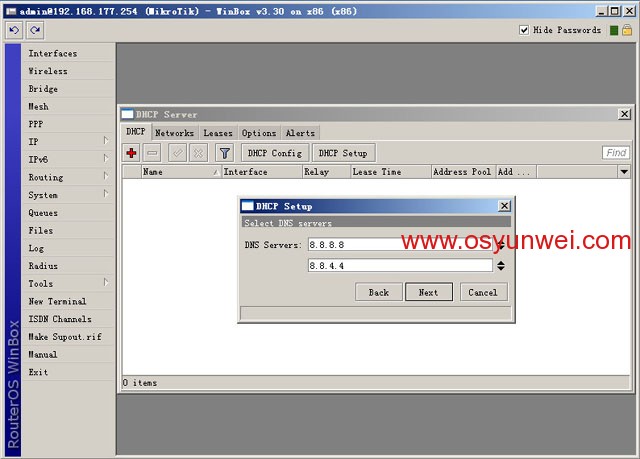The image size is (640, 459).
Task: Sort by the Lease Time column header
Action: click(x=391, y=172)
